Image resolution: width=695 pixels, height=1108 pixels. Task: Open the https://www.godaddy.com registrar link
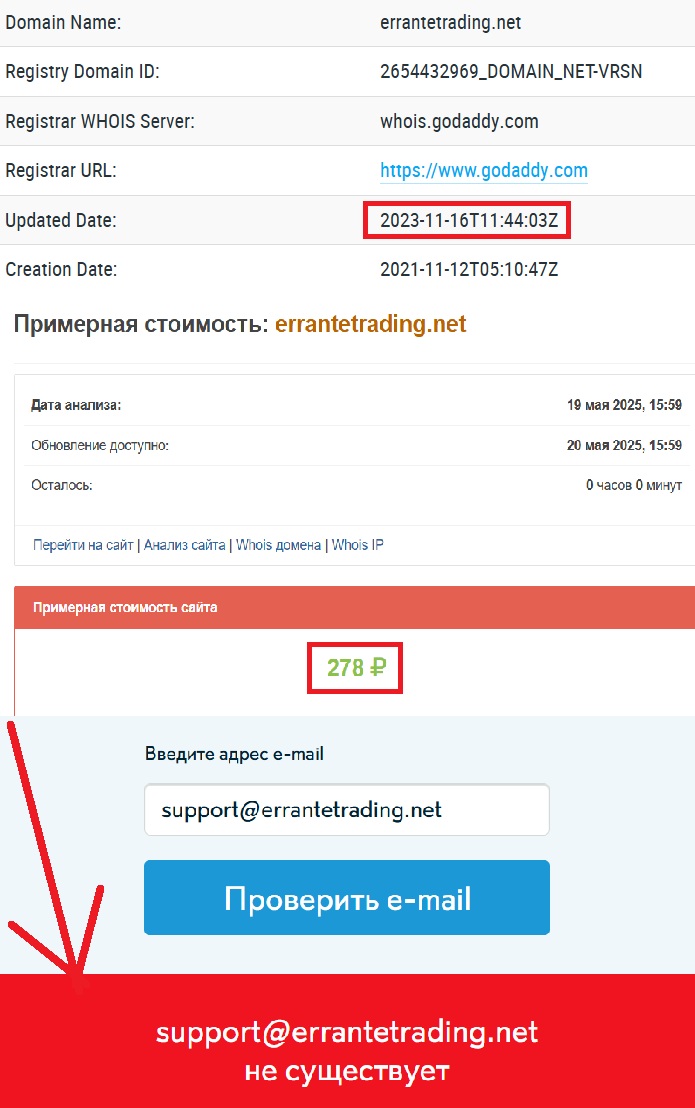point(484,170)
